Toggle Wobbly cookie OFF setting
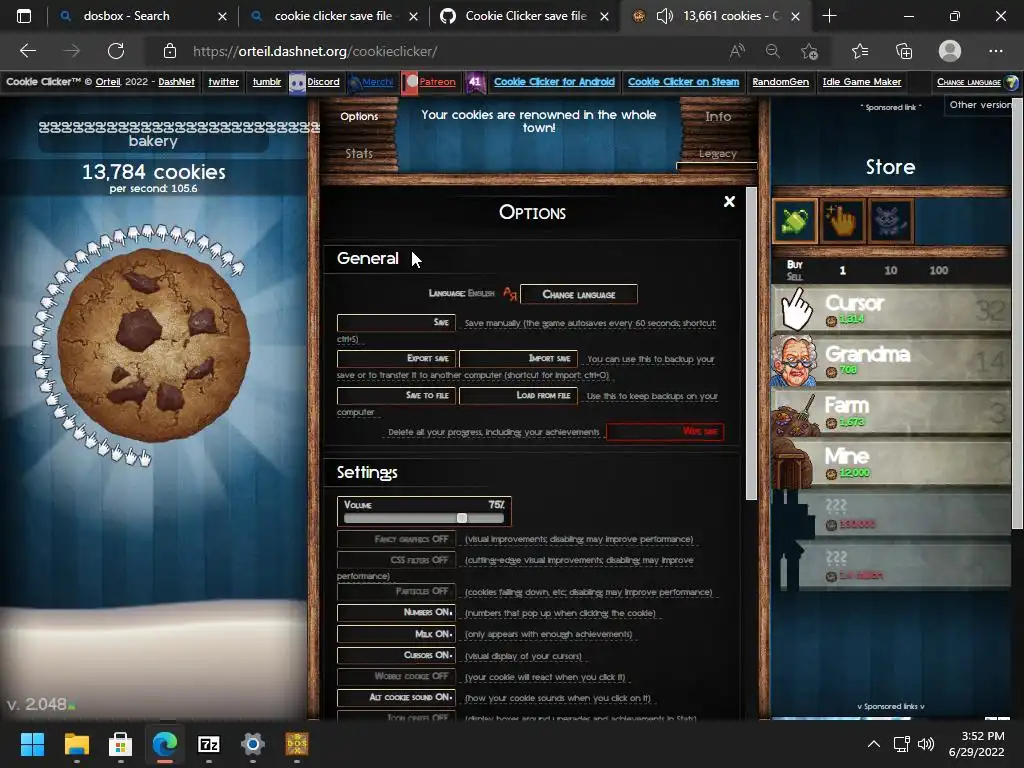The image size is (1024, 768). (x=396, y=677)
